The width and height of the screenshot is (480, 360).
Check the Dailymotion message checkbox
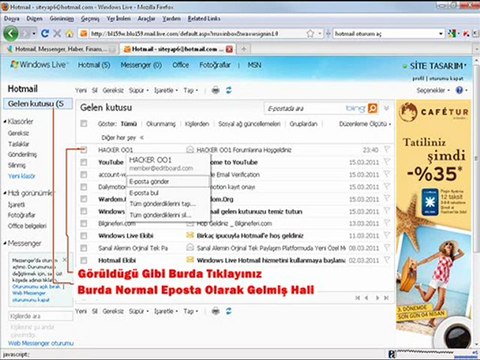point(84,187)
